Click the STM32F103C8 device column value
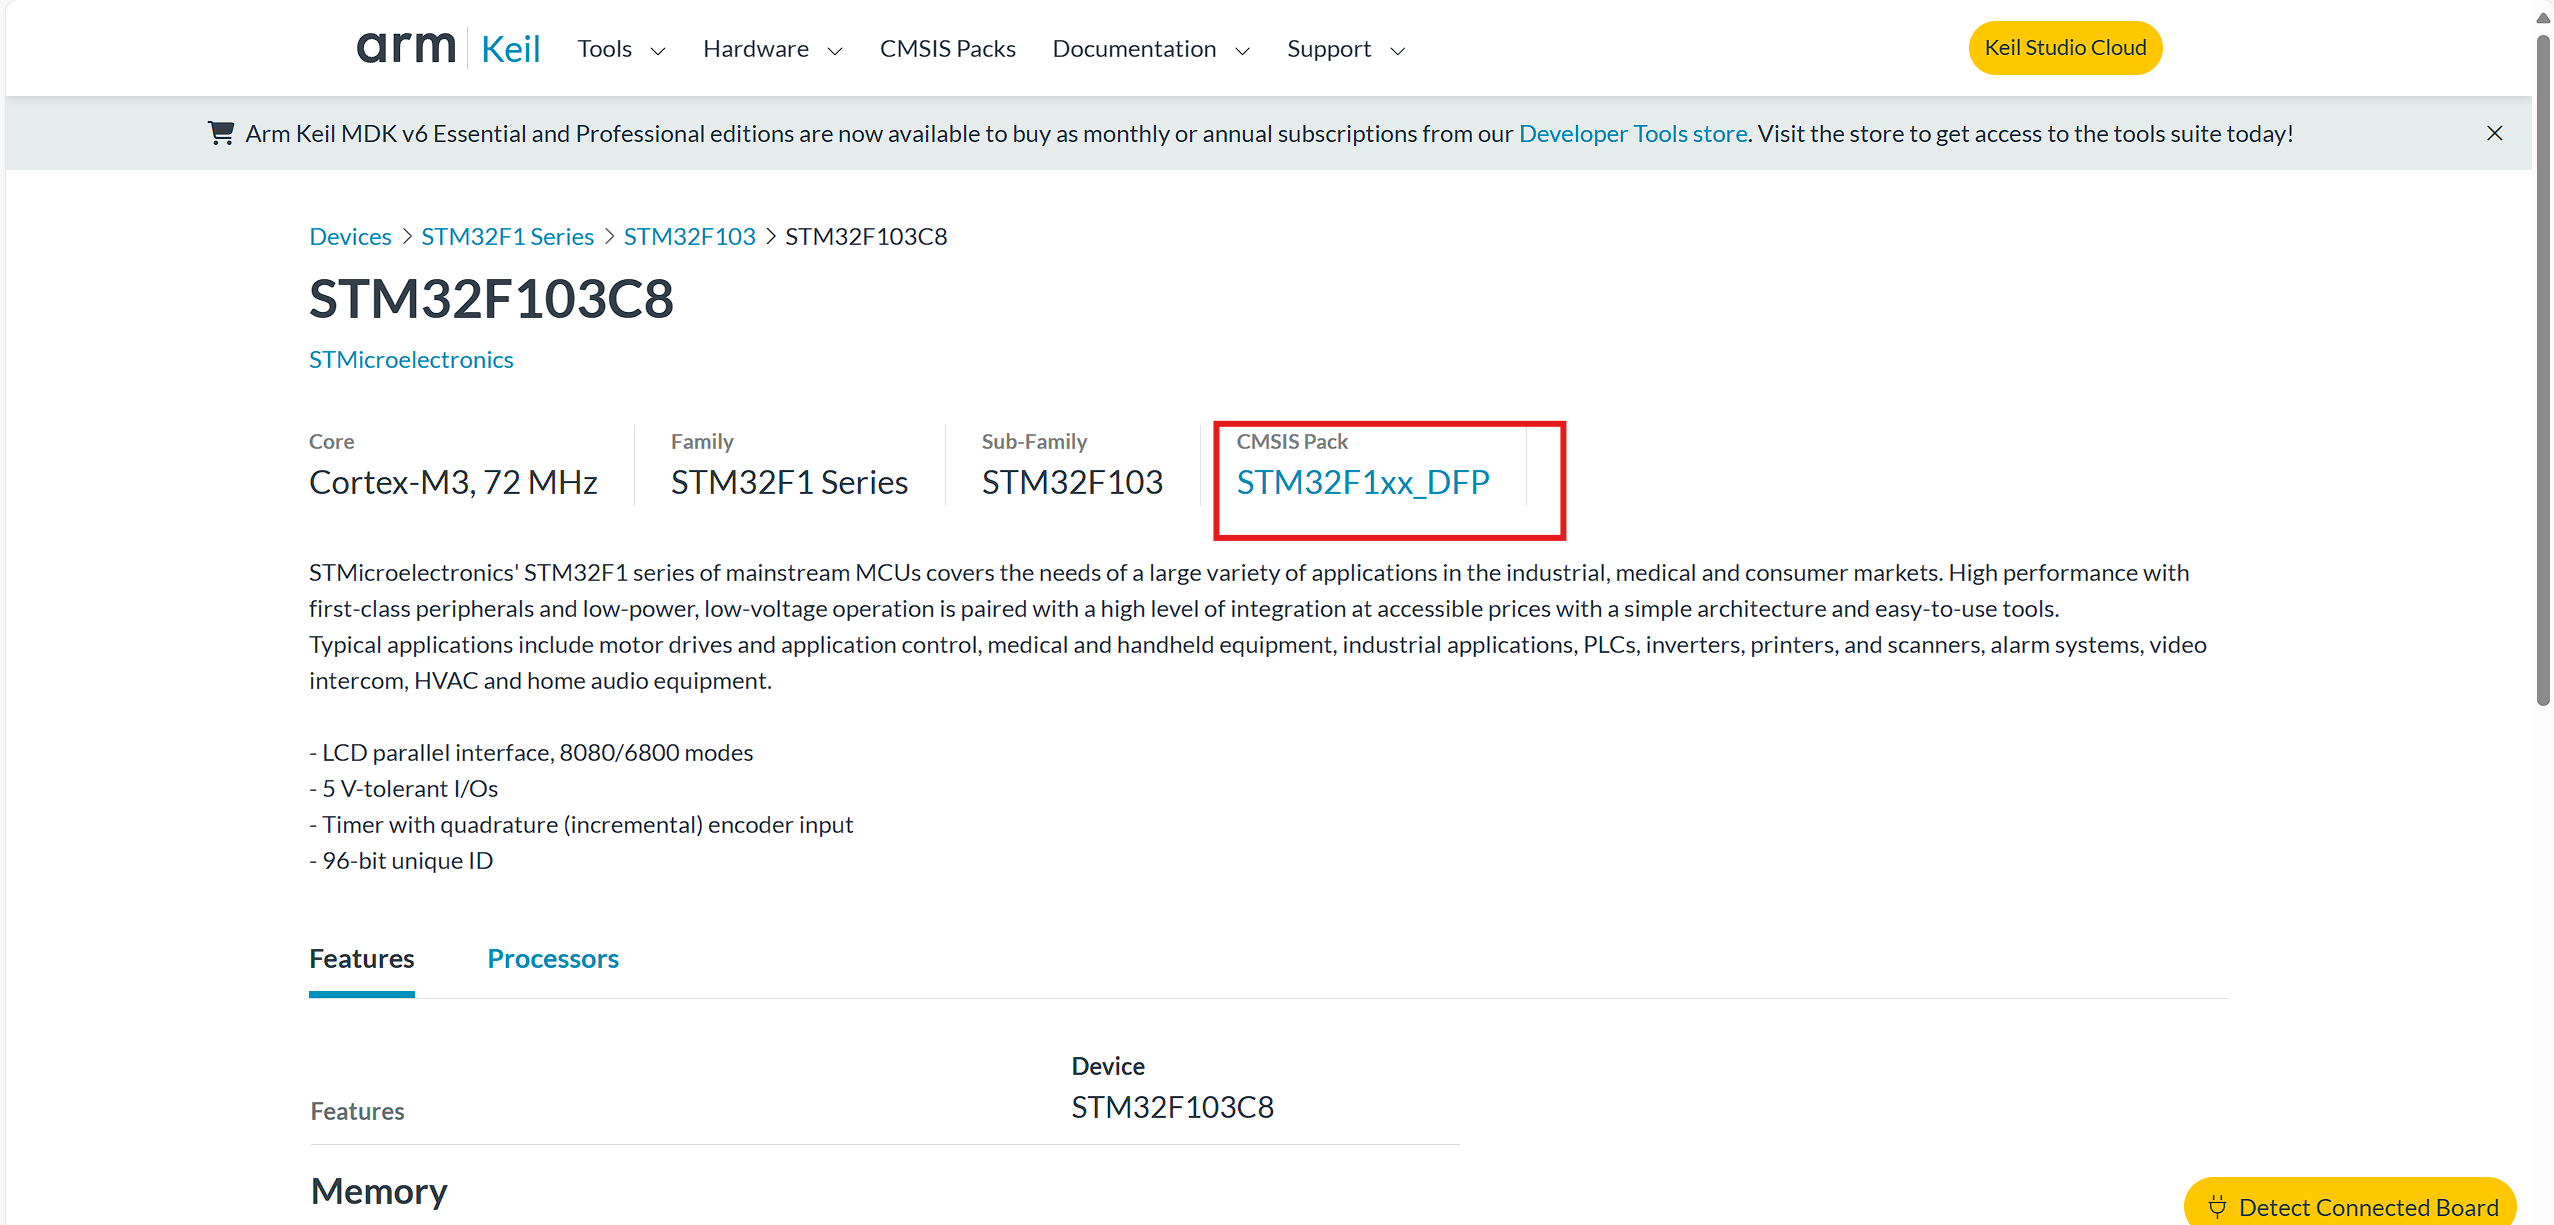Viewport: 2554px width, 1225px height. 1172,1107
